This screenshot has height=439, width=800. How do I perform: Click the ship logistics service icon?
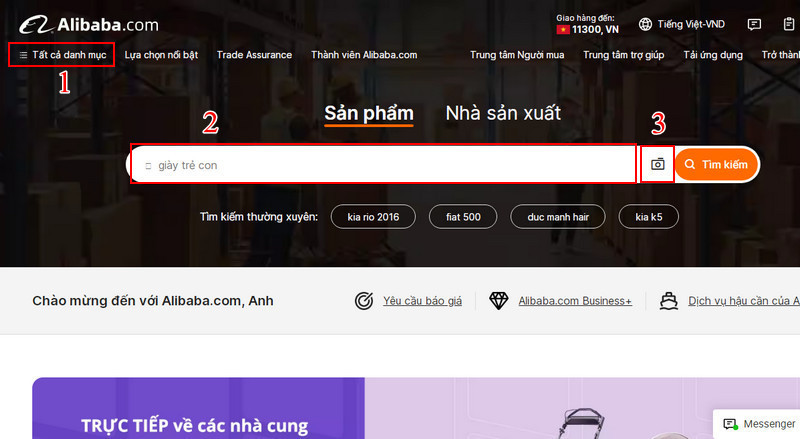669,301
